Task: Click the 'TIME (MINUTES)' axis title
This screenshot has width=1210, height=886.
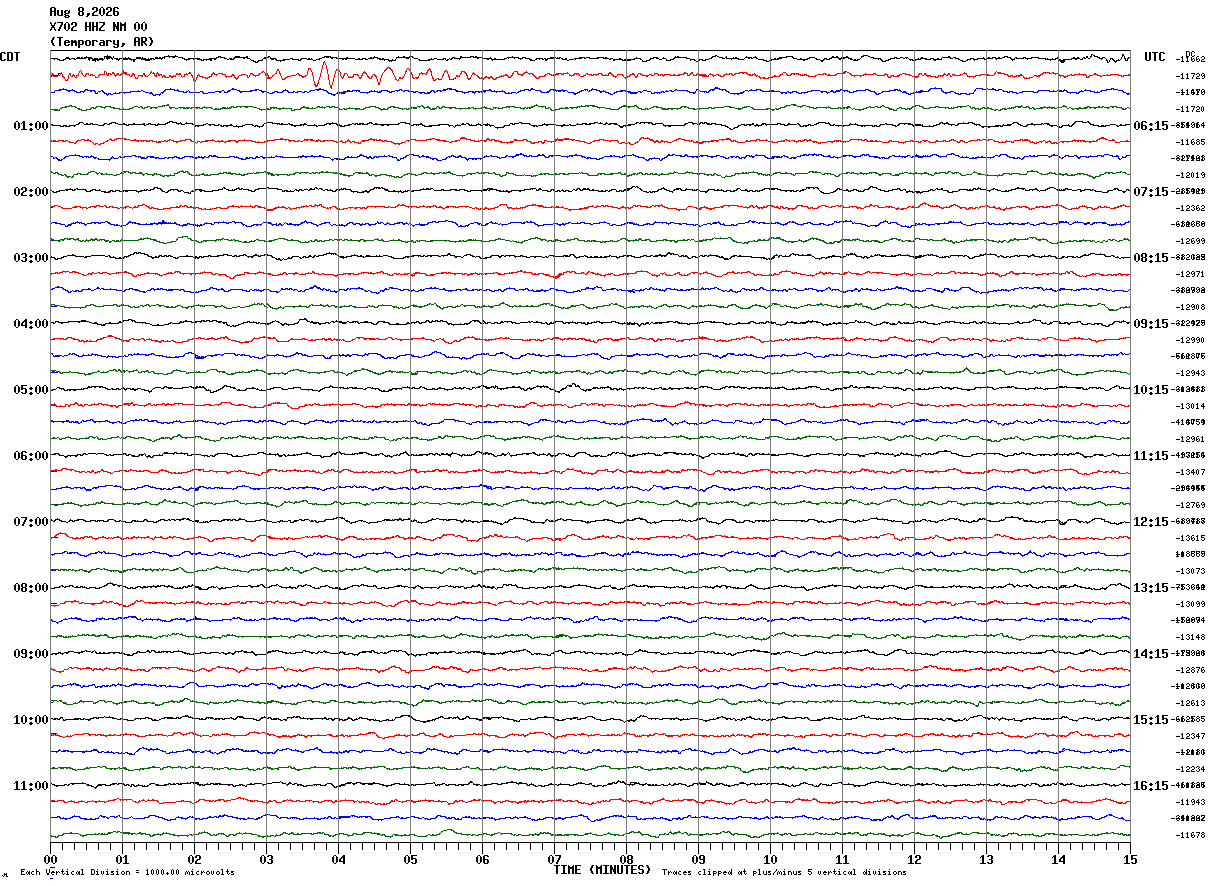Action: [602, 870]
